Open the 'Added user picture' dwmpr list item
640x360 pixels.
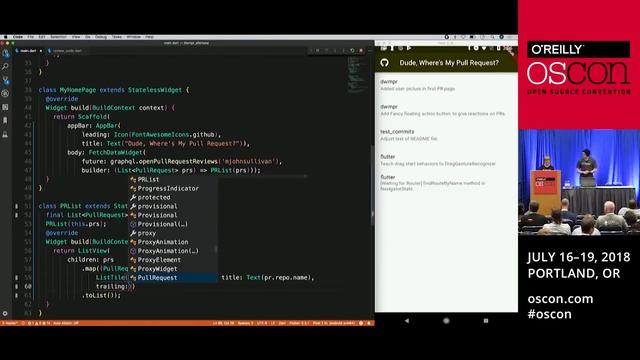(x=446, y=85)
